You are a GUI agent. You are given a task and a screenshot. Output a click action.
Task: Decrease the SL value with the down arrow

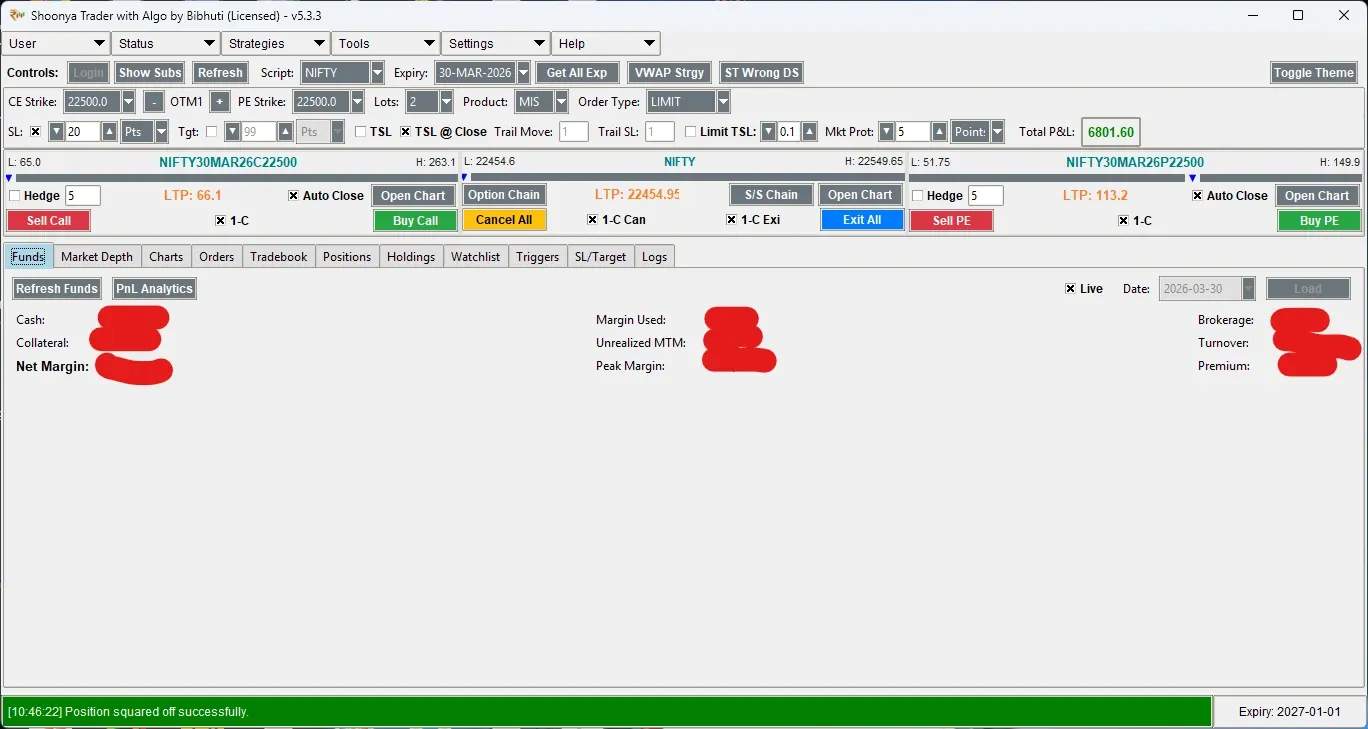56,132
